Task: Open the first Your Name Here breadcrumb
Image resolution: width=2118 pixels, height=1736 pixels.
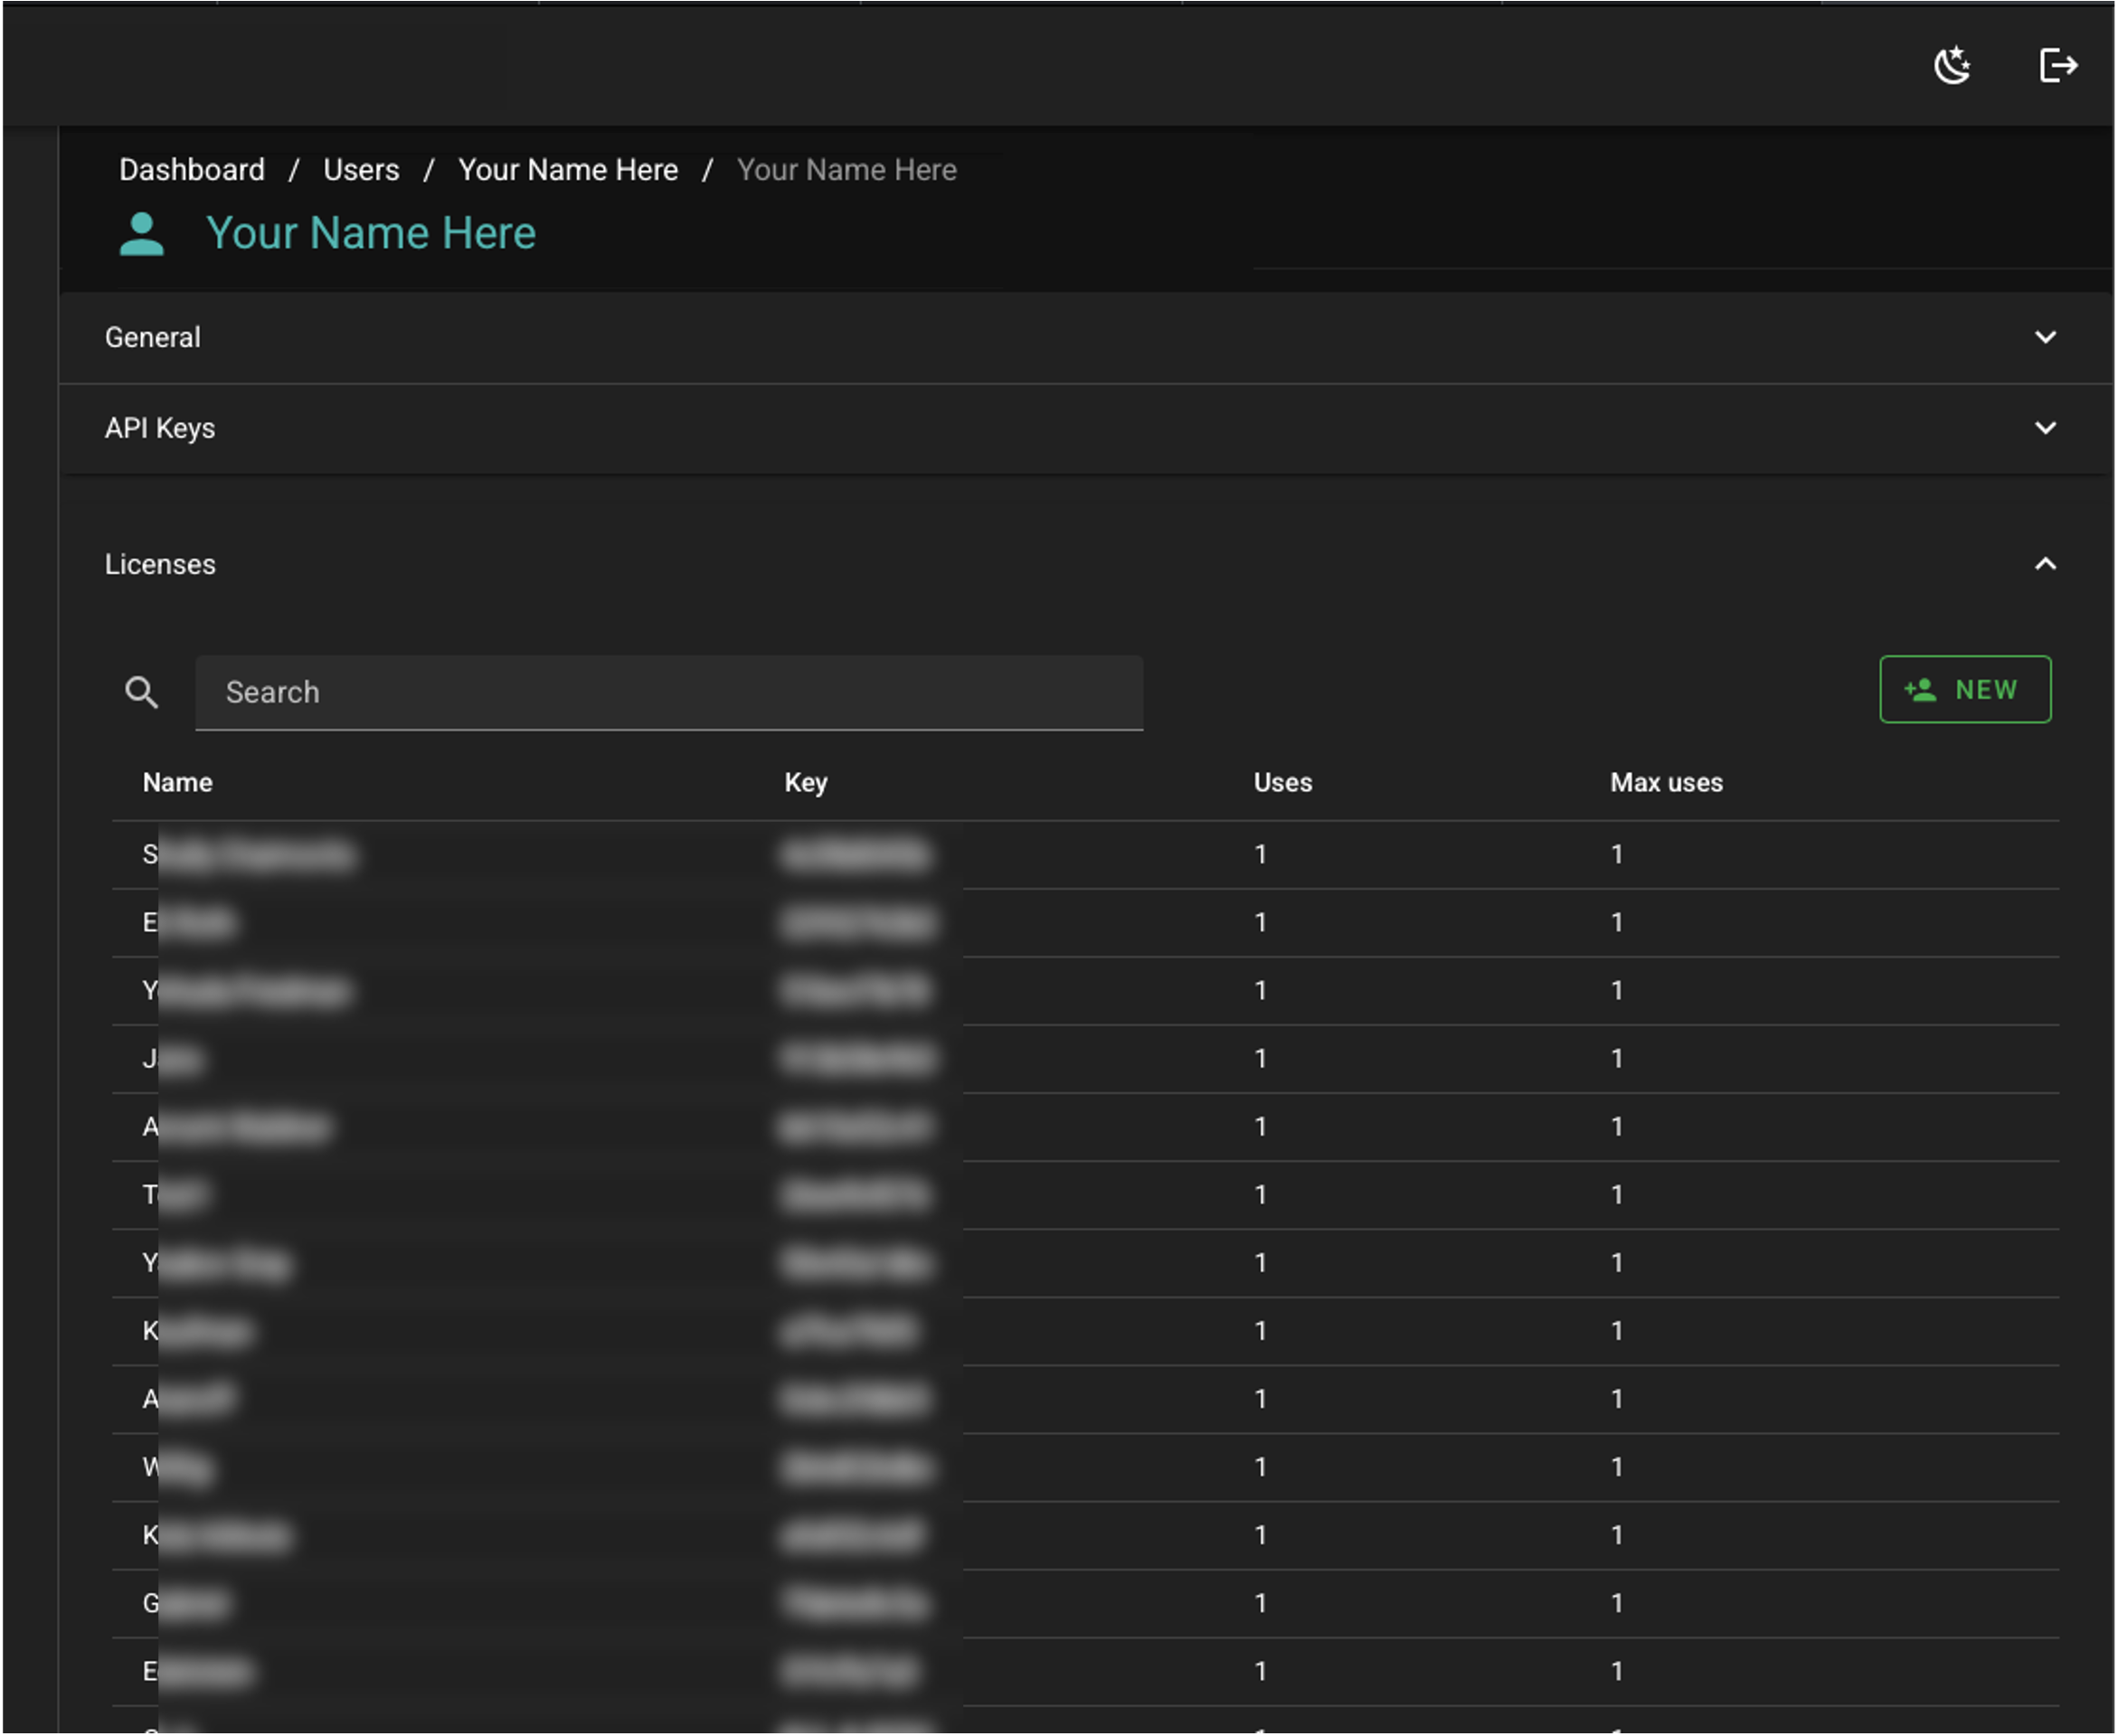Action: [x=568, y=170]
